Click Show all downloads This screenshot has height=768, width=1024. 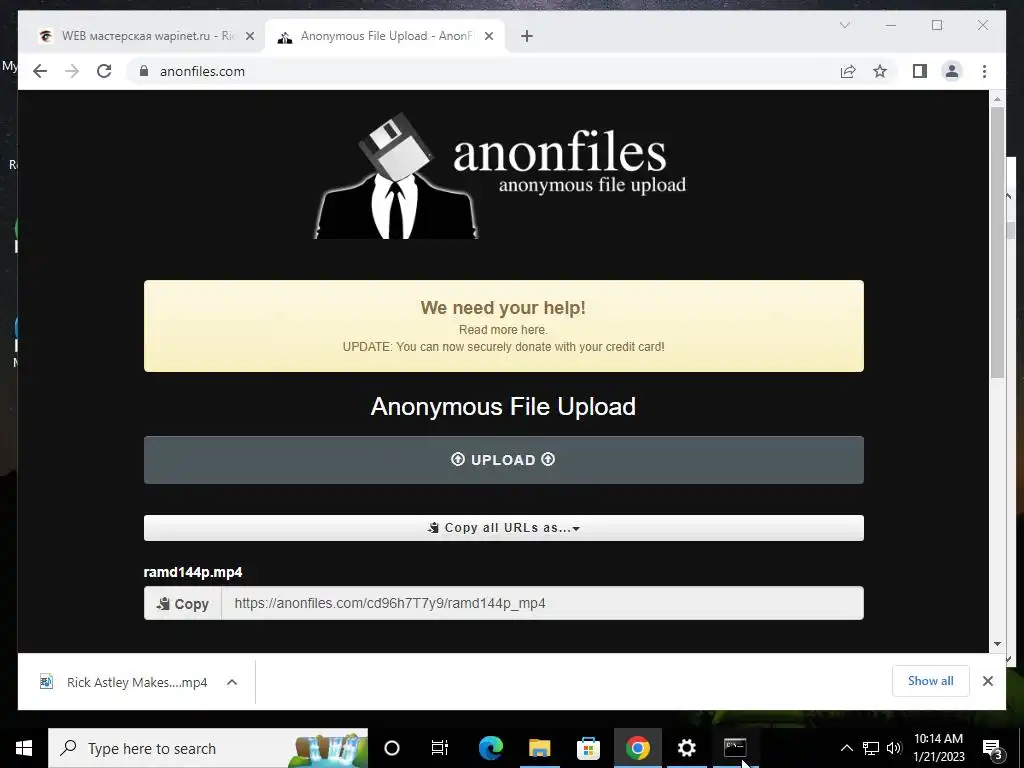pos(931,681)
